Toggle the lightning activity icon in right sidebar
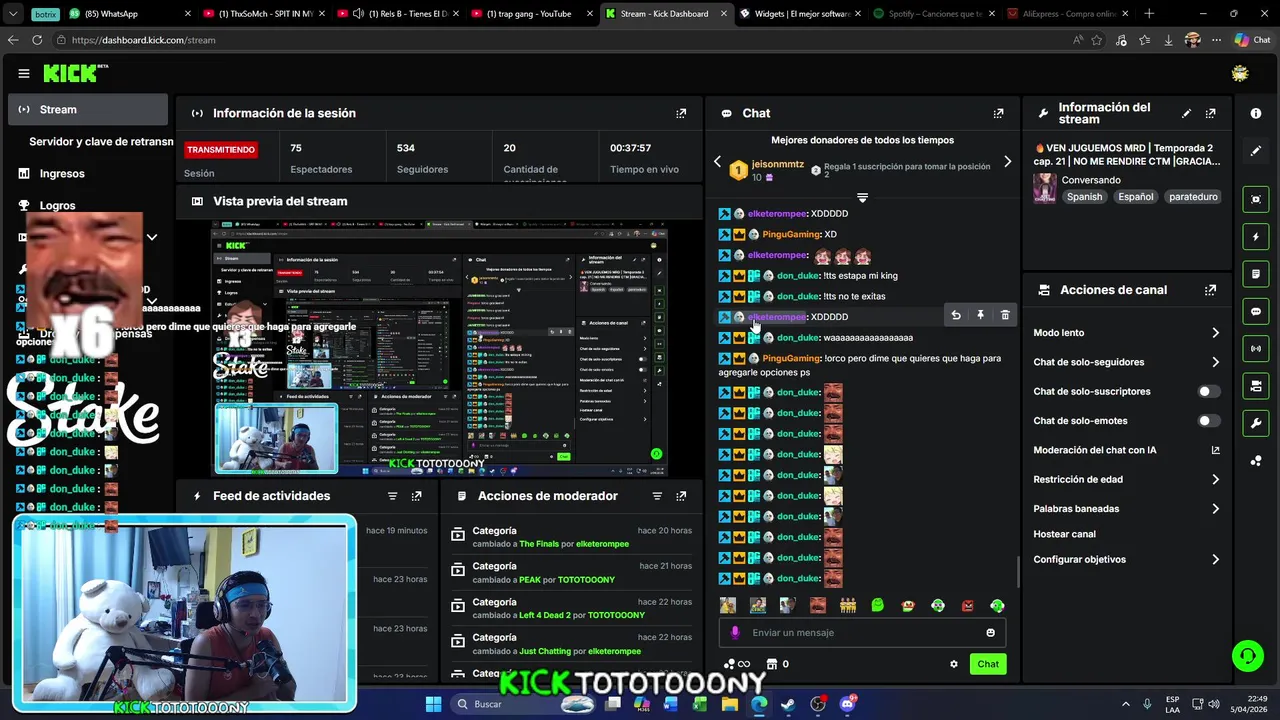 pyautogui.click(x=1256, y=237)
